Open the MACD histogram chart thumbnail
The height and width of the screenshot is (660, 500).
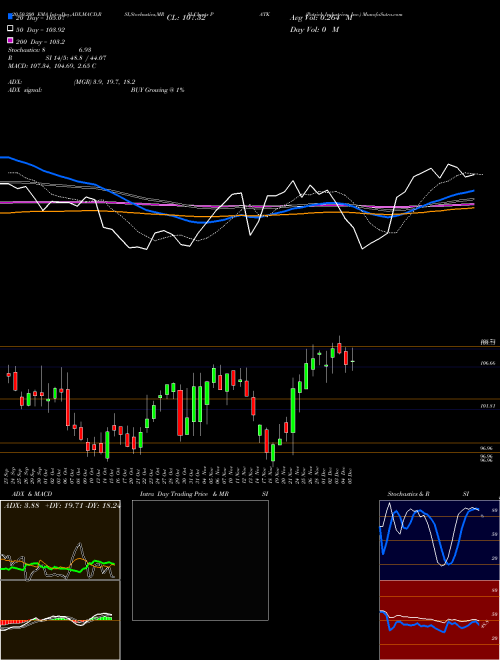point(60,620)
